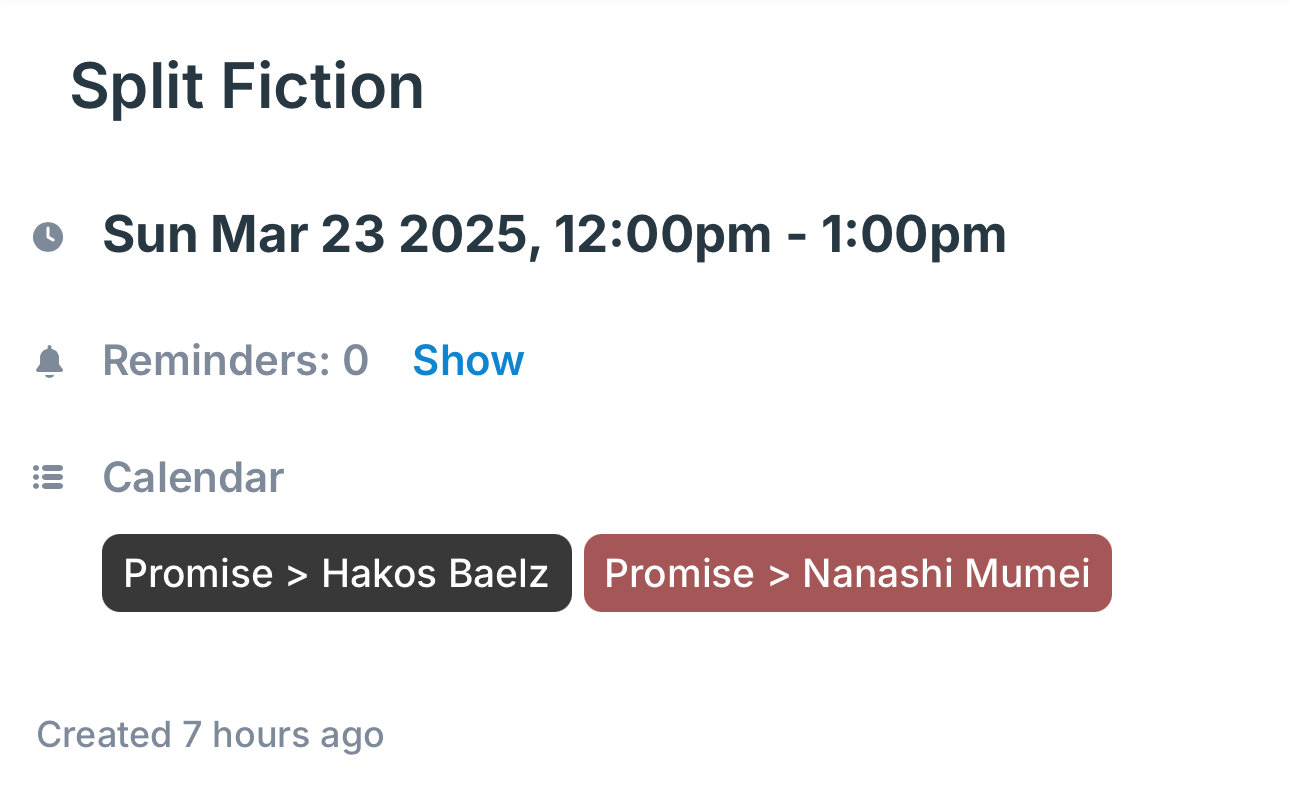
Task: Click the 12:00pm start time
Action: 662,236
